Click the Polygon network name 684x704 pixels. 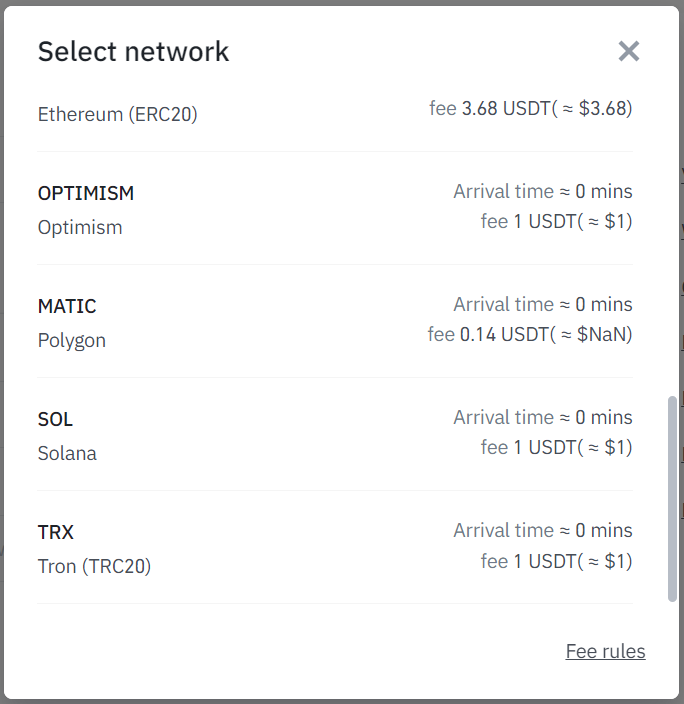(x=72, y=340)
